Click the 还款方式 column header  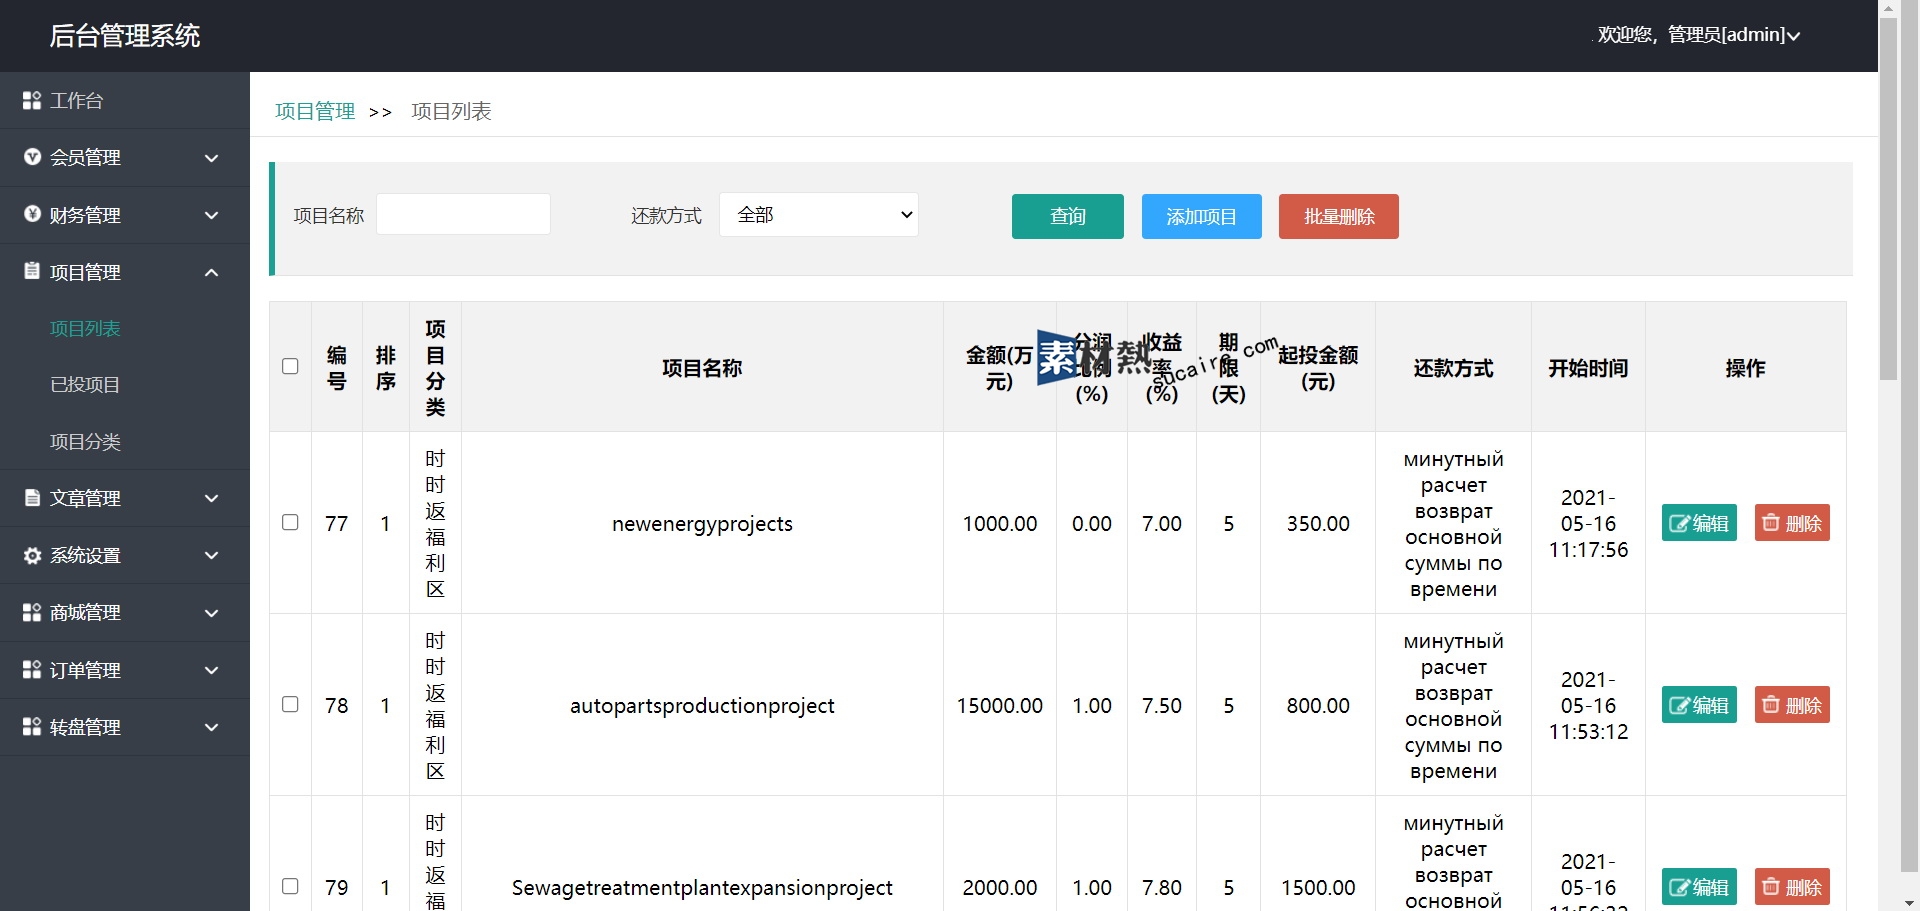tap(1453, 368)
